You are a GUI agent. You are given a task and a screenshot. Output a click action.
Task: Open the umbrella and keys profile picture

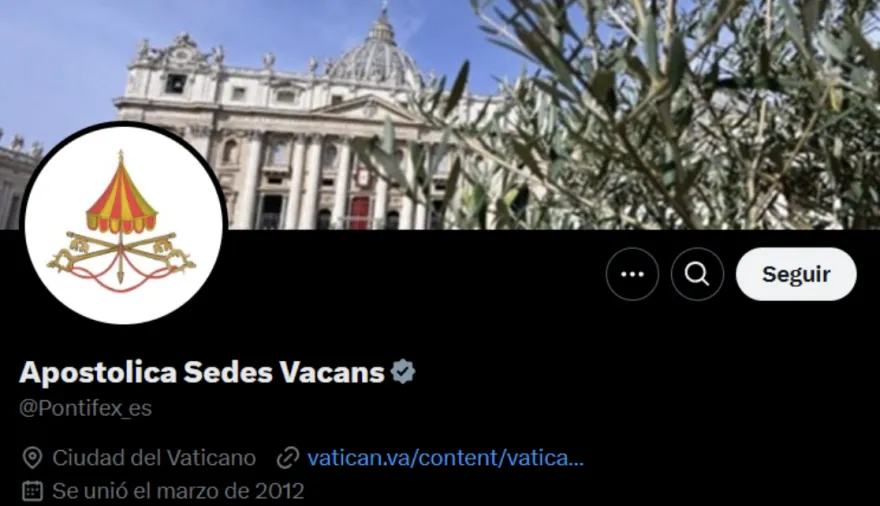point(124,224)
